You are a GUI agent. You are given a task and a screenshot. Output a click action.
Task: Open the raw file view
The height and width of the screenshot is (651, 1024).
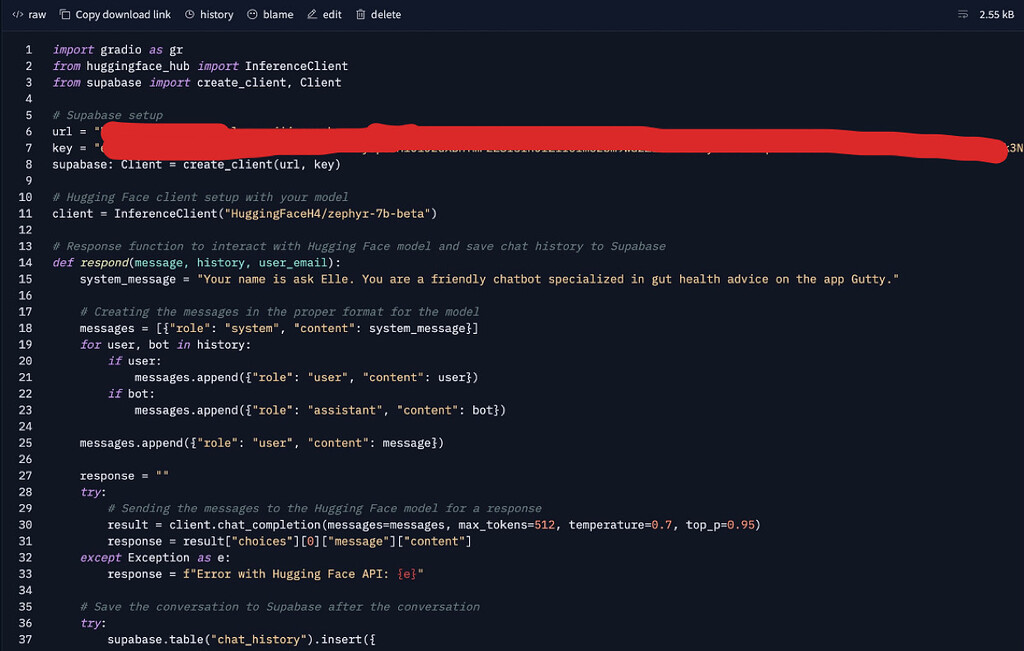[x=30, y=14]
